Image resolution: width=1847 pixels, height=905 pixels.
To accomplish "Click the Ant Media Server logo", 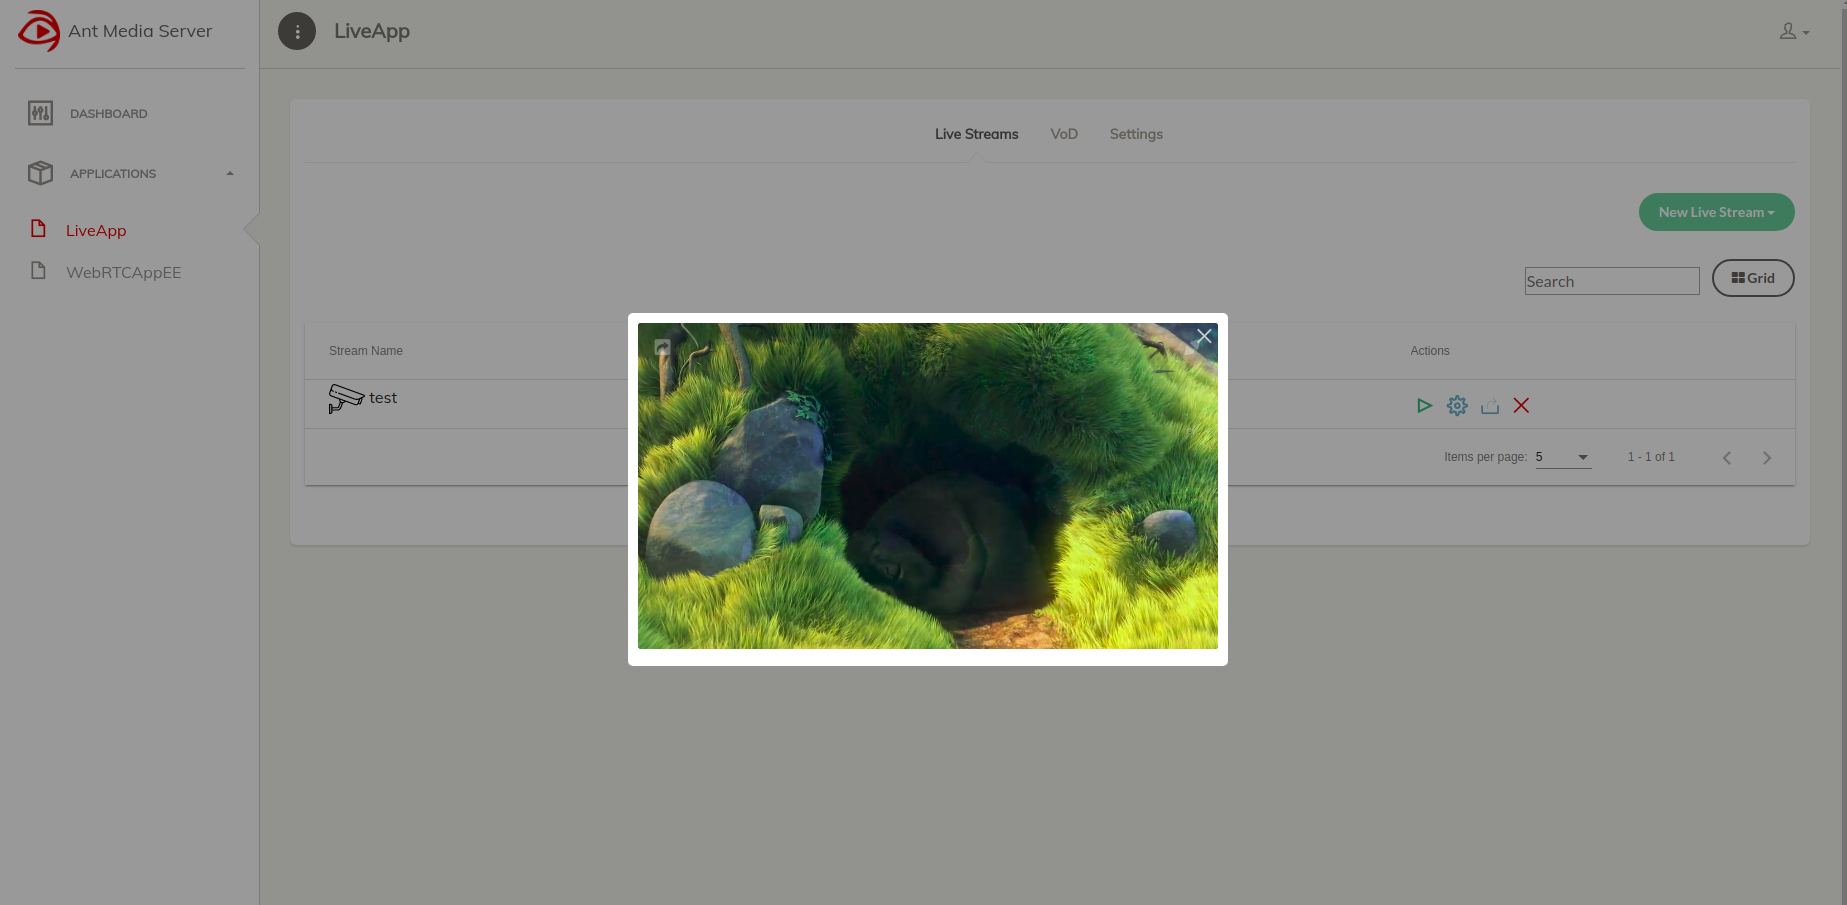I will coord(40,31).
